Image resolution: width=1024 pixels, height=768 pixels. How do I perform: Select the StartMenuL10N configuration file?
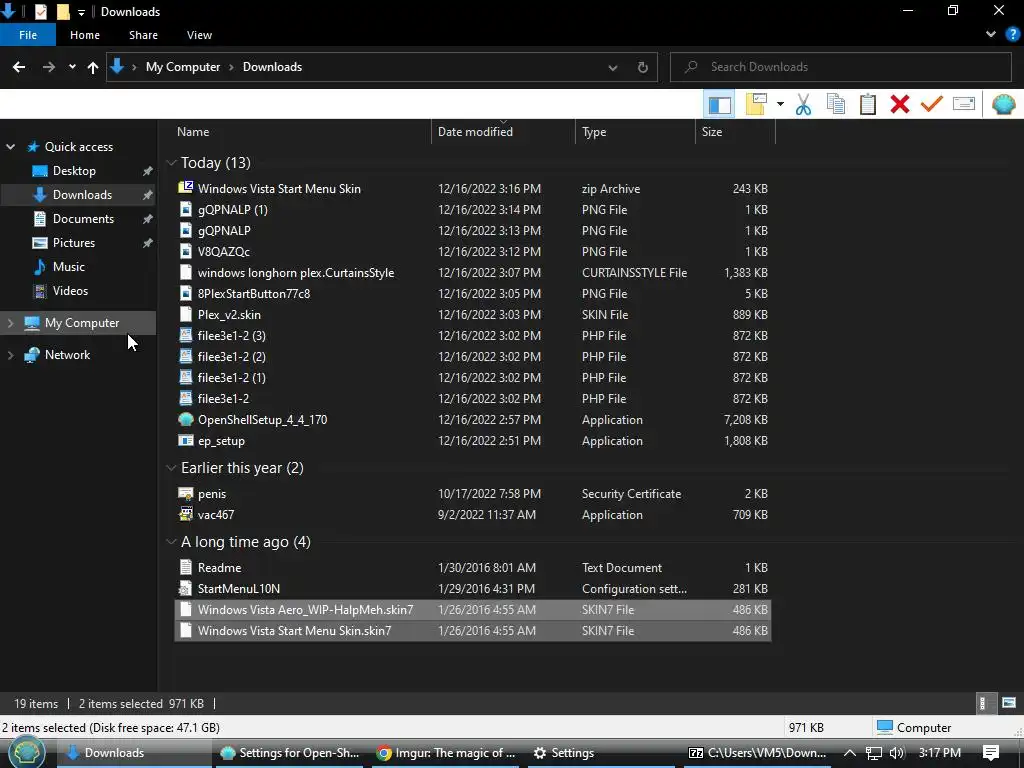[x=473, y=588]
